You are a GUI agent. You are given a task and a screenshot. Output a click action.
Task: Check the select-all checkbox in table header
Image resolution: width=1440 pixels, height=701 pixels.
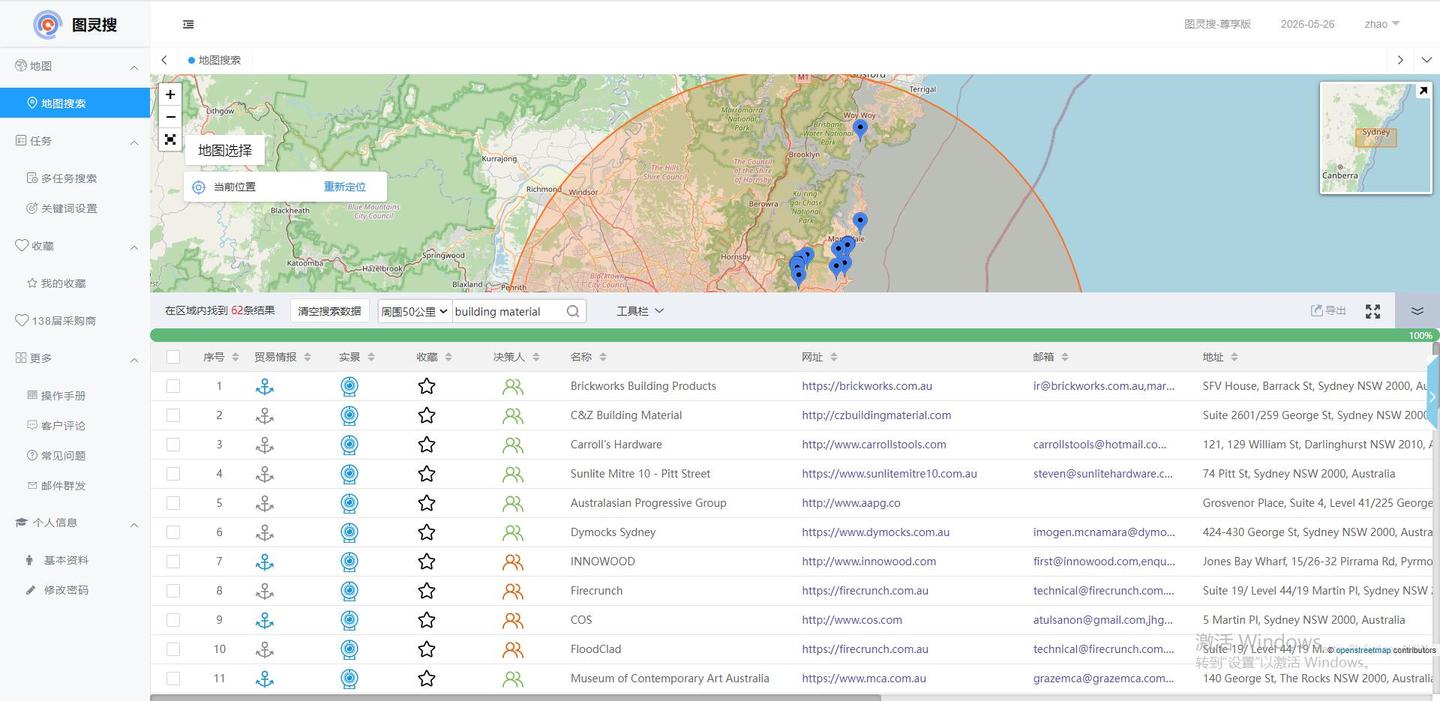173,357
